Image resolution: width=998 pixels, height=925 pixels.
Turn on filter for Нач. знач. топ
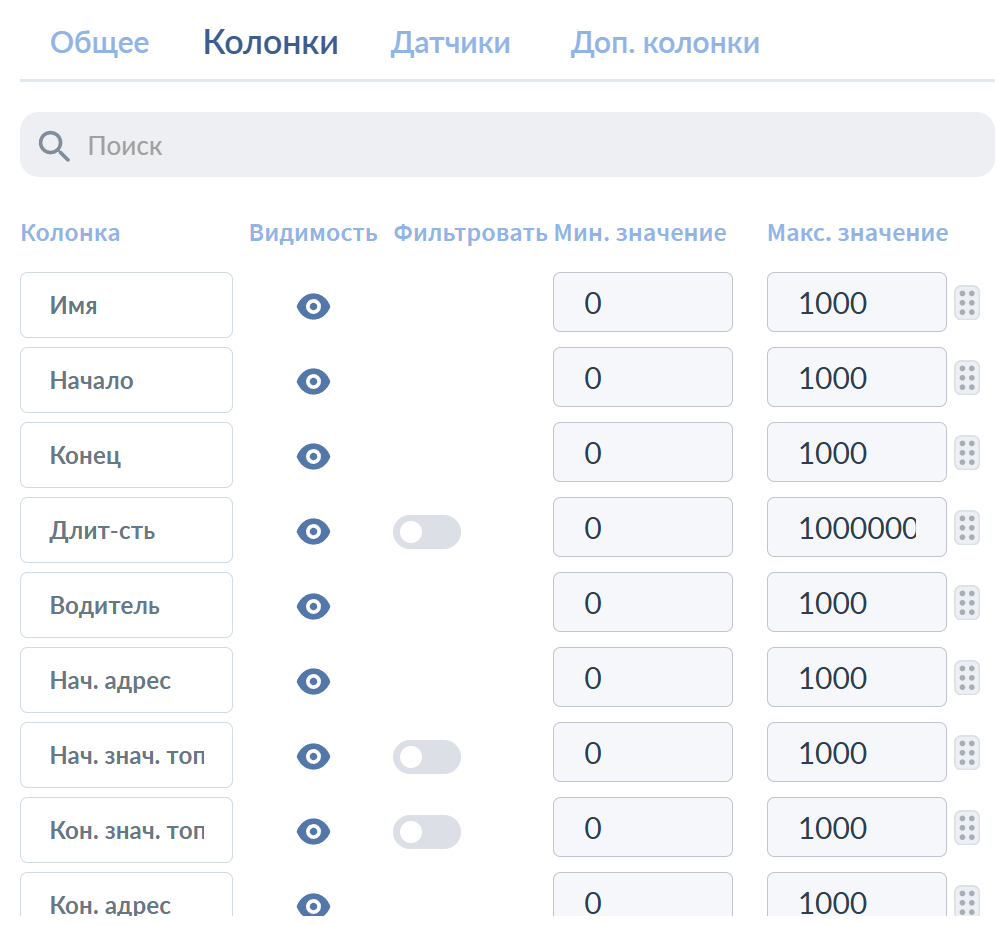tap(426, 757)
